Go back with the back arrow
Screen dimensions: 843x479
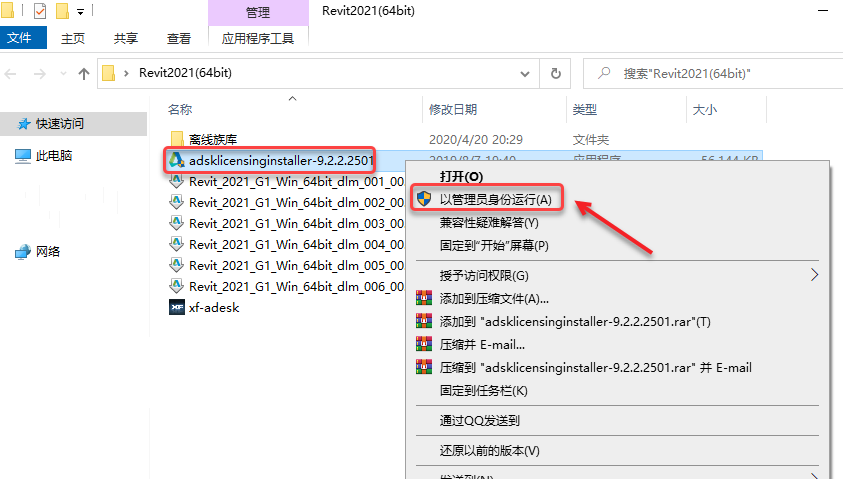11,74
